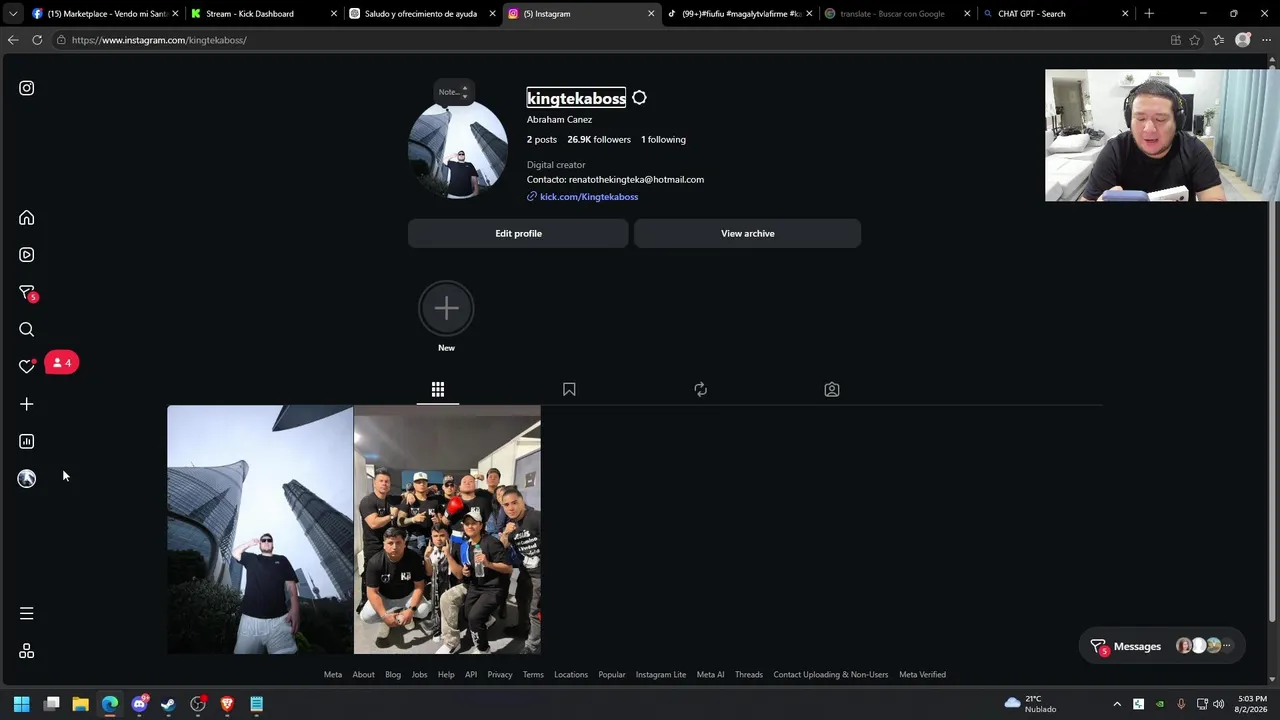Open the browser Favorites icon

(1218, 40)
